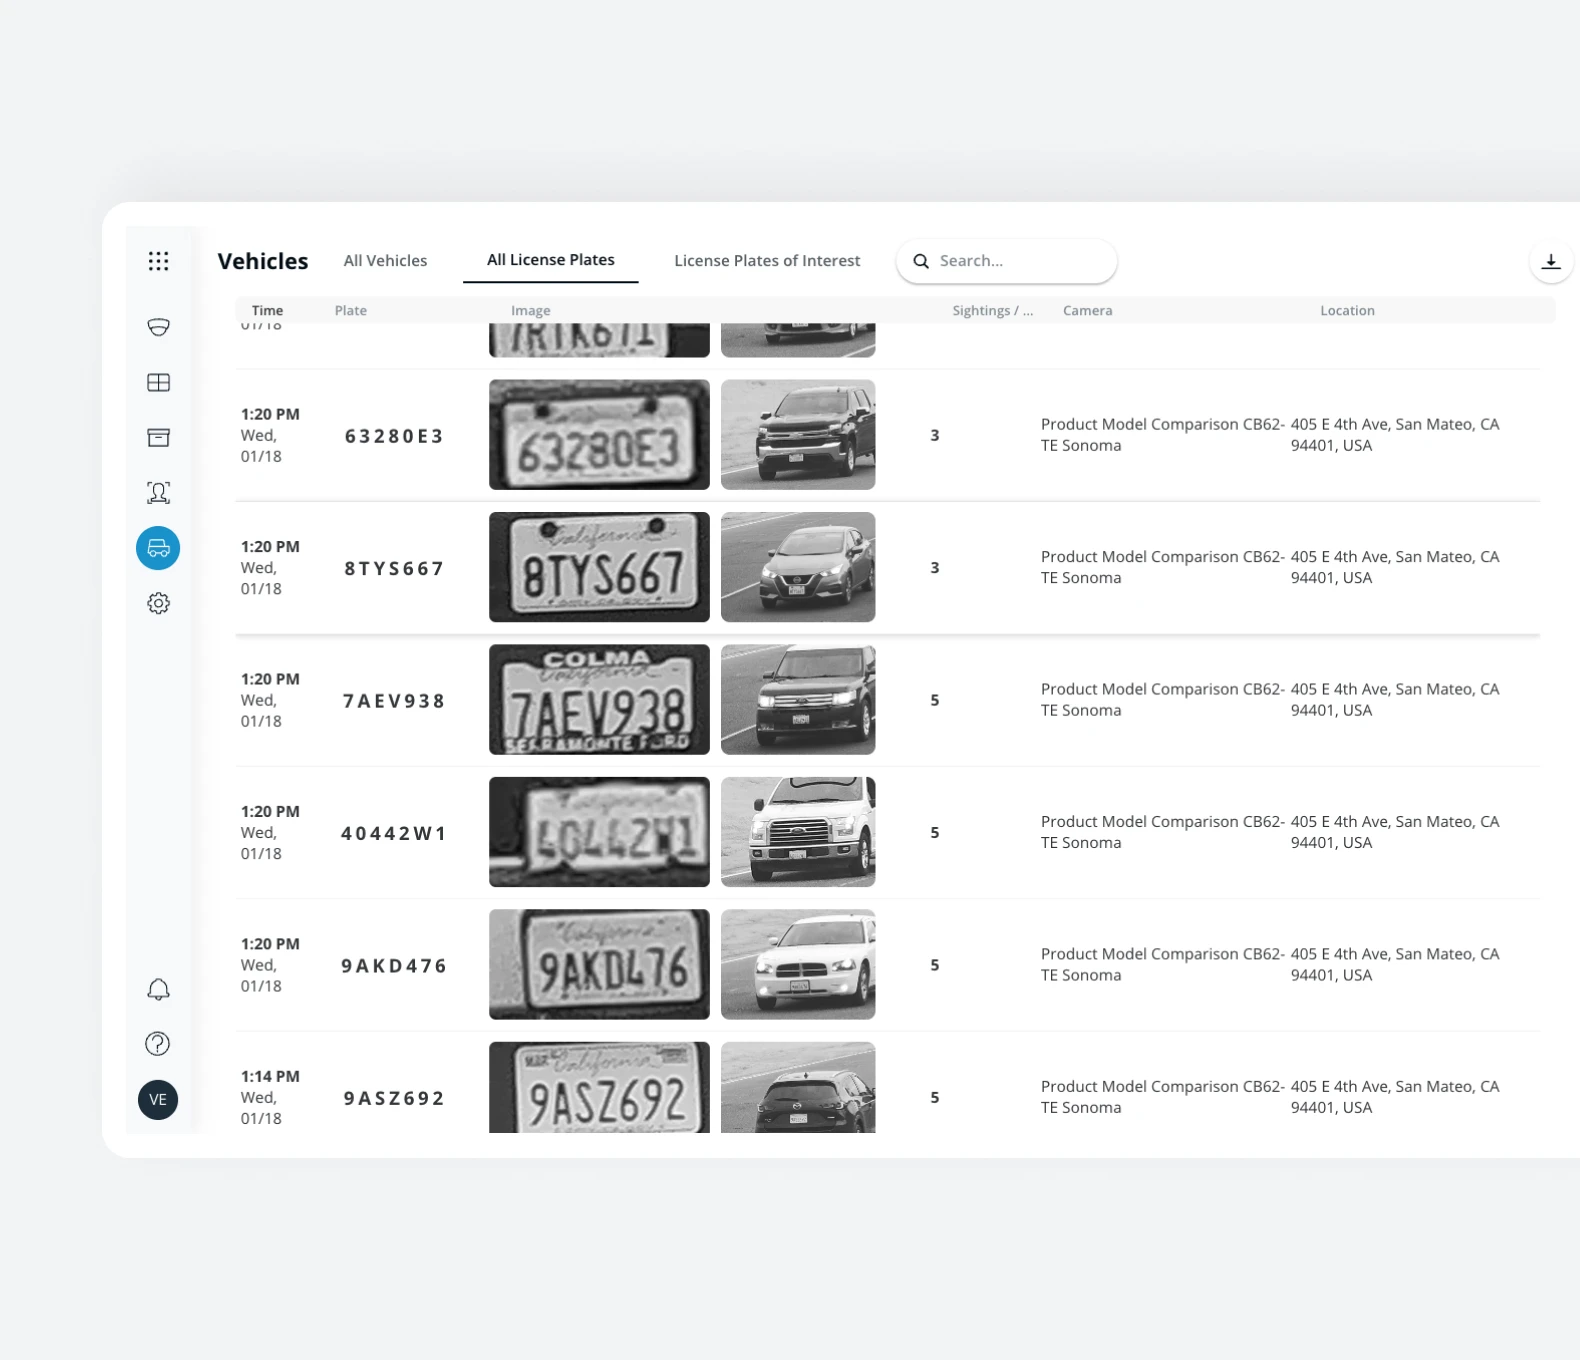Open vehicle photo for plate 40442W1

798,832
